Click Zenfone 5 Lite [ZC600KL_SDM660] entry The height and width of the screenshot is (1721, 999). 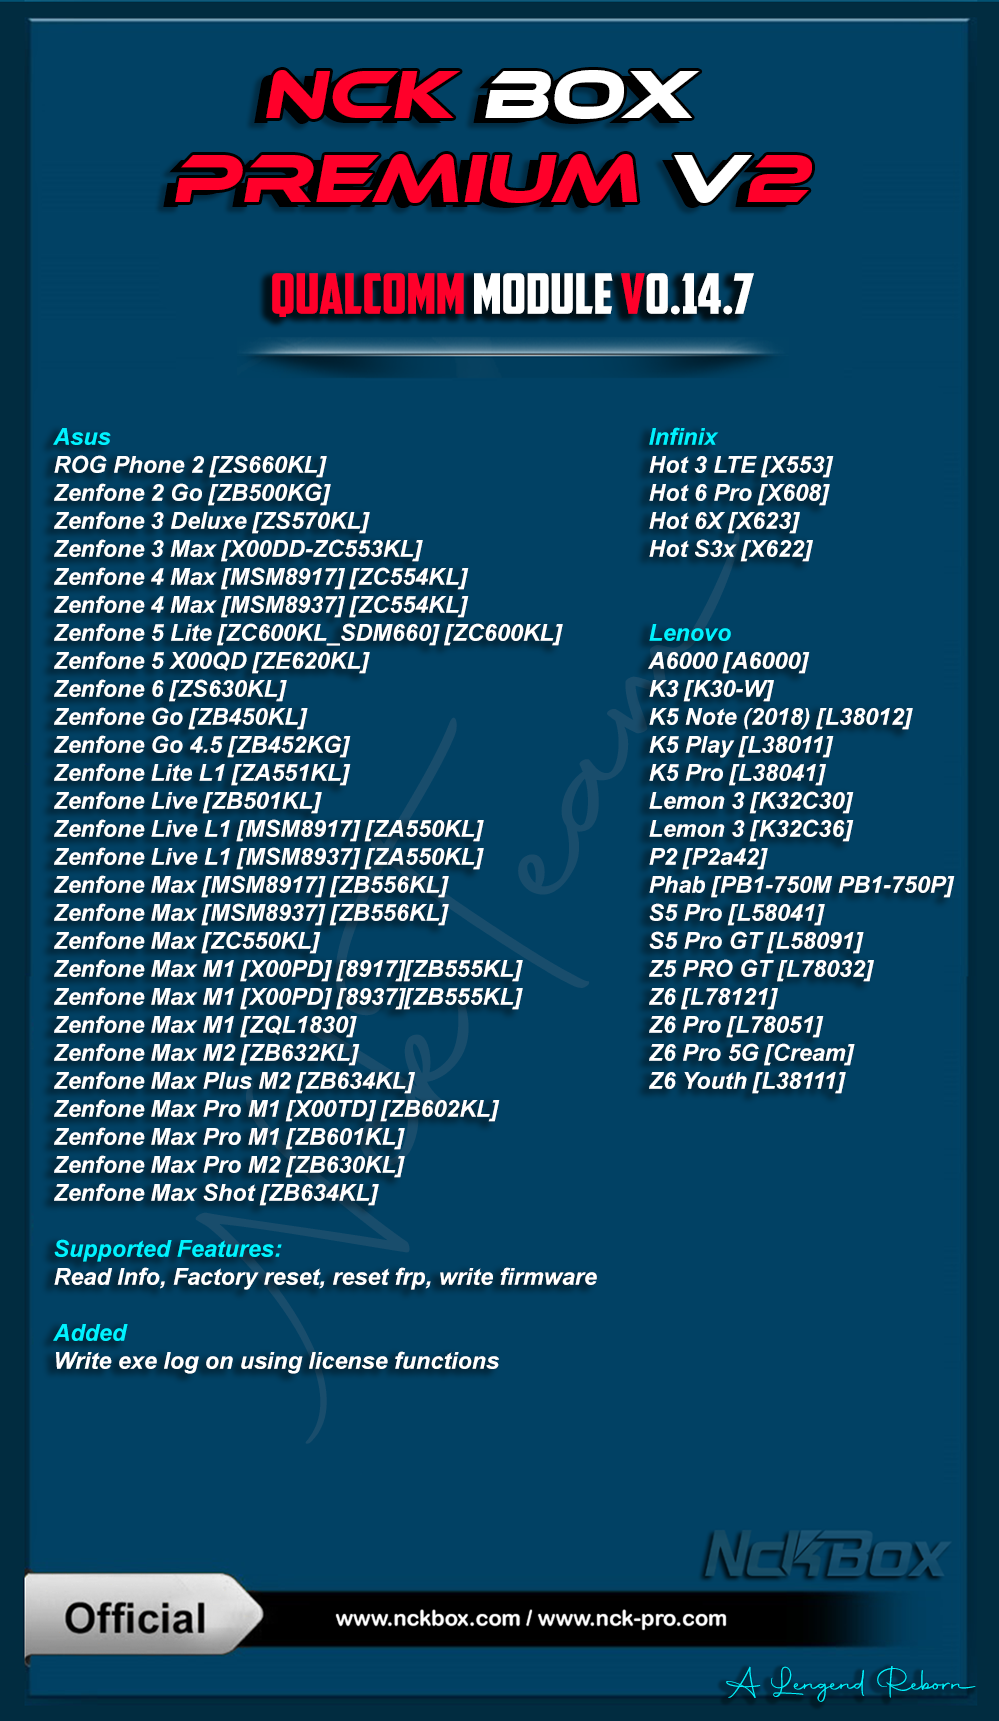pos(308,633)
